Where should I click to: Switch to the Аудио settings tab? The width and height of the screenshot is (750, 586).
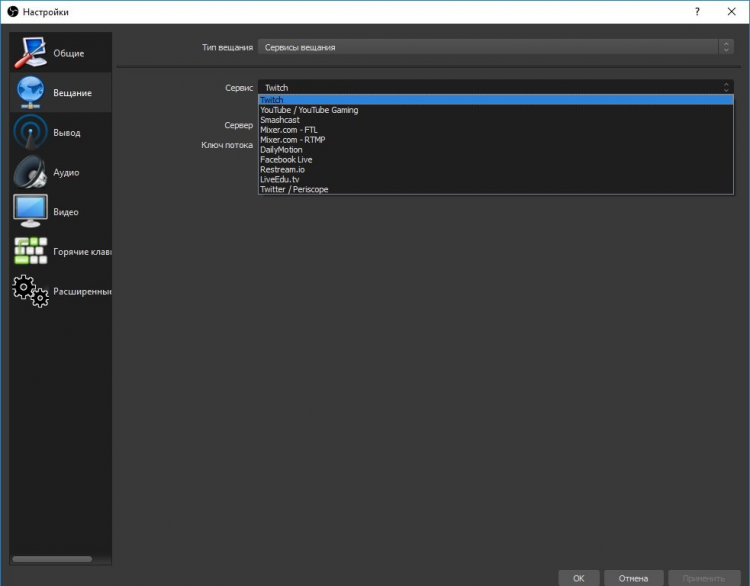[61, 172]
